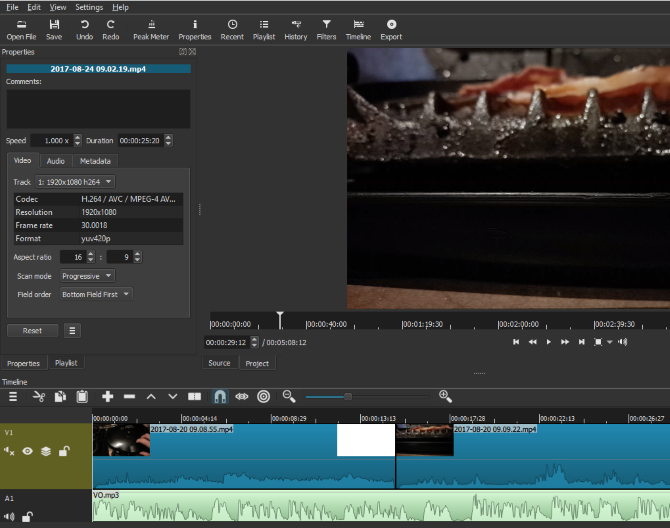Show the Peak Meter
This screenshot has width=670, height=528.
[150, 28]
